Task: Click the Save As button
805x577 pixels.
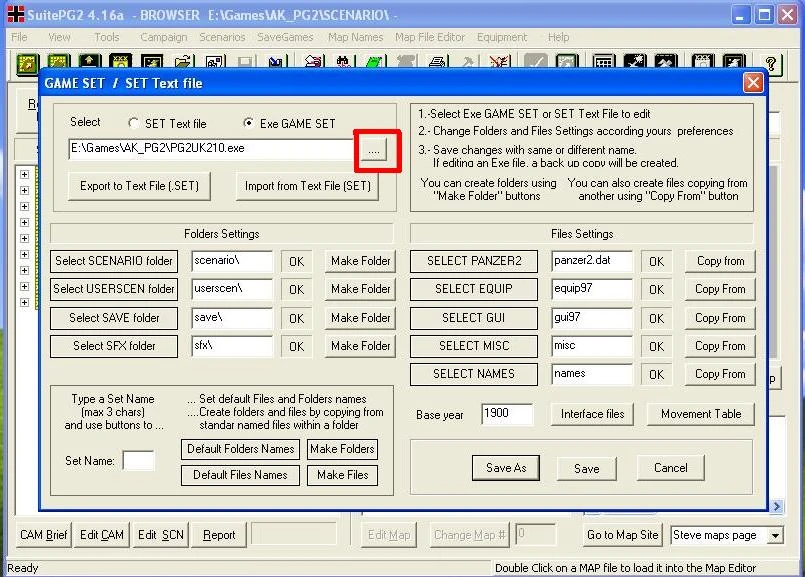Action: click(506, 468)
